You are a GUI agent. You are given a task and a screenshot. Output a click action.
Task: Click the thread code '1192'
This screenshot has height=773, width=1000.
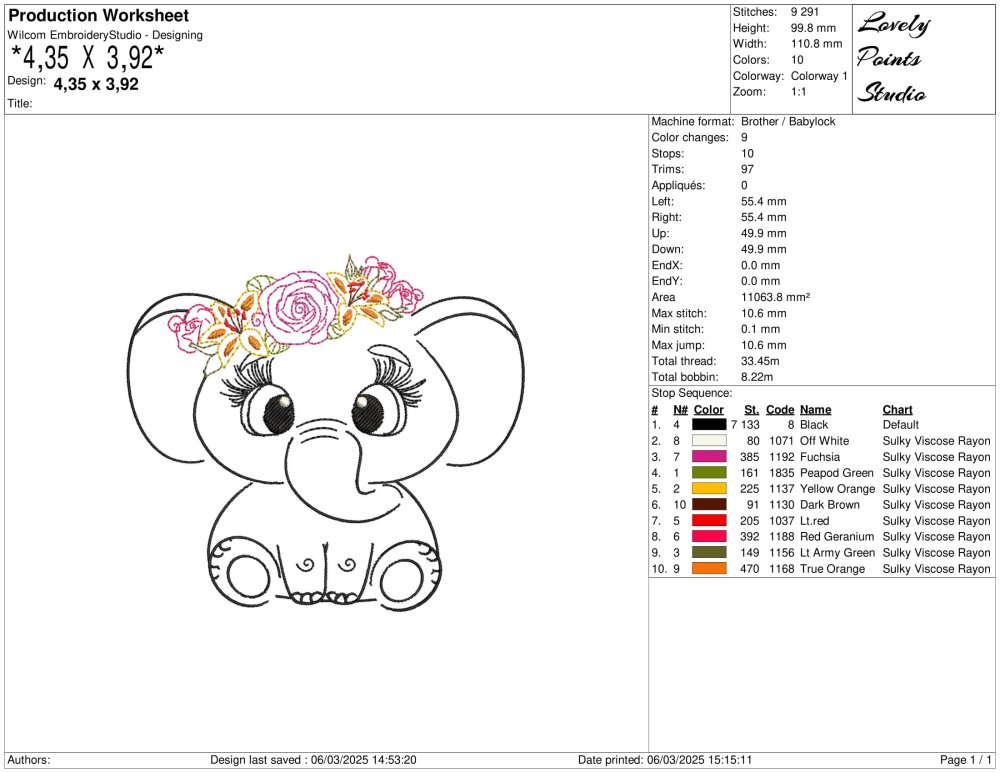pos(781,457)
